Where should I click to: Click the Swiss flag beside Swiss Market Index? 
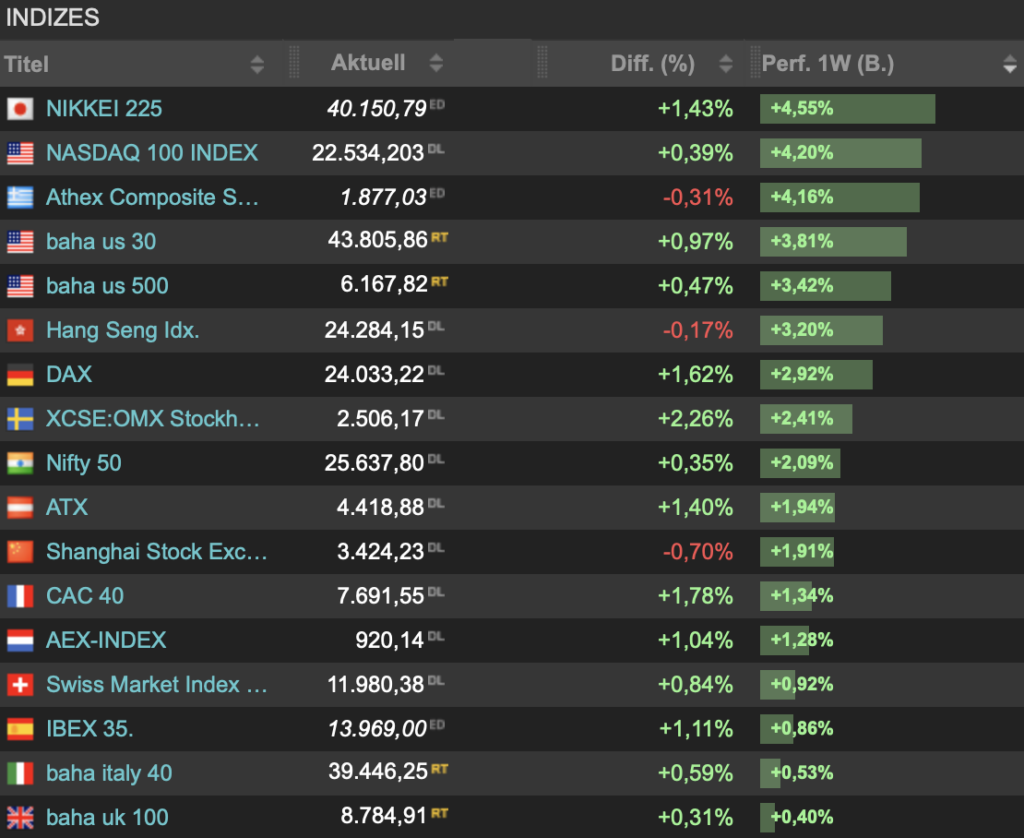[20, 685]
